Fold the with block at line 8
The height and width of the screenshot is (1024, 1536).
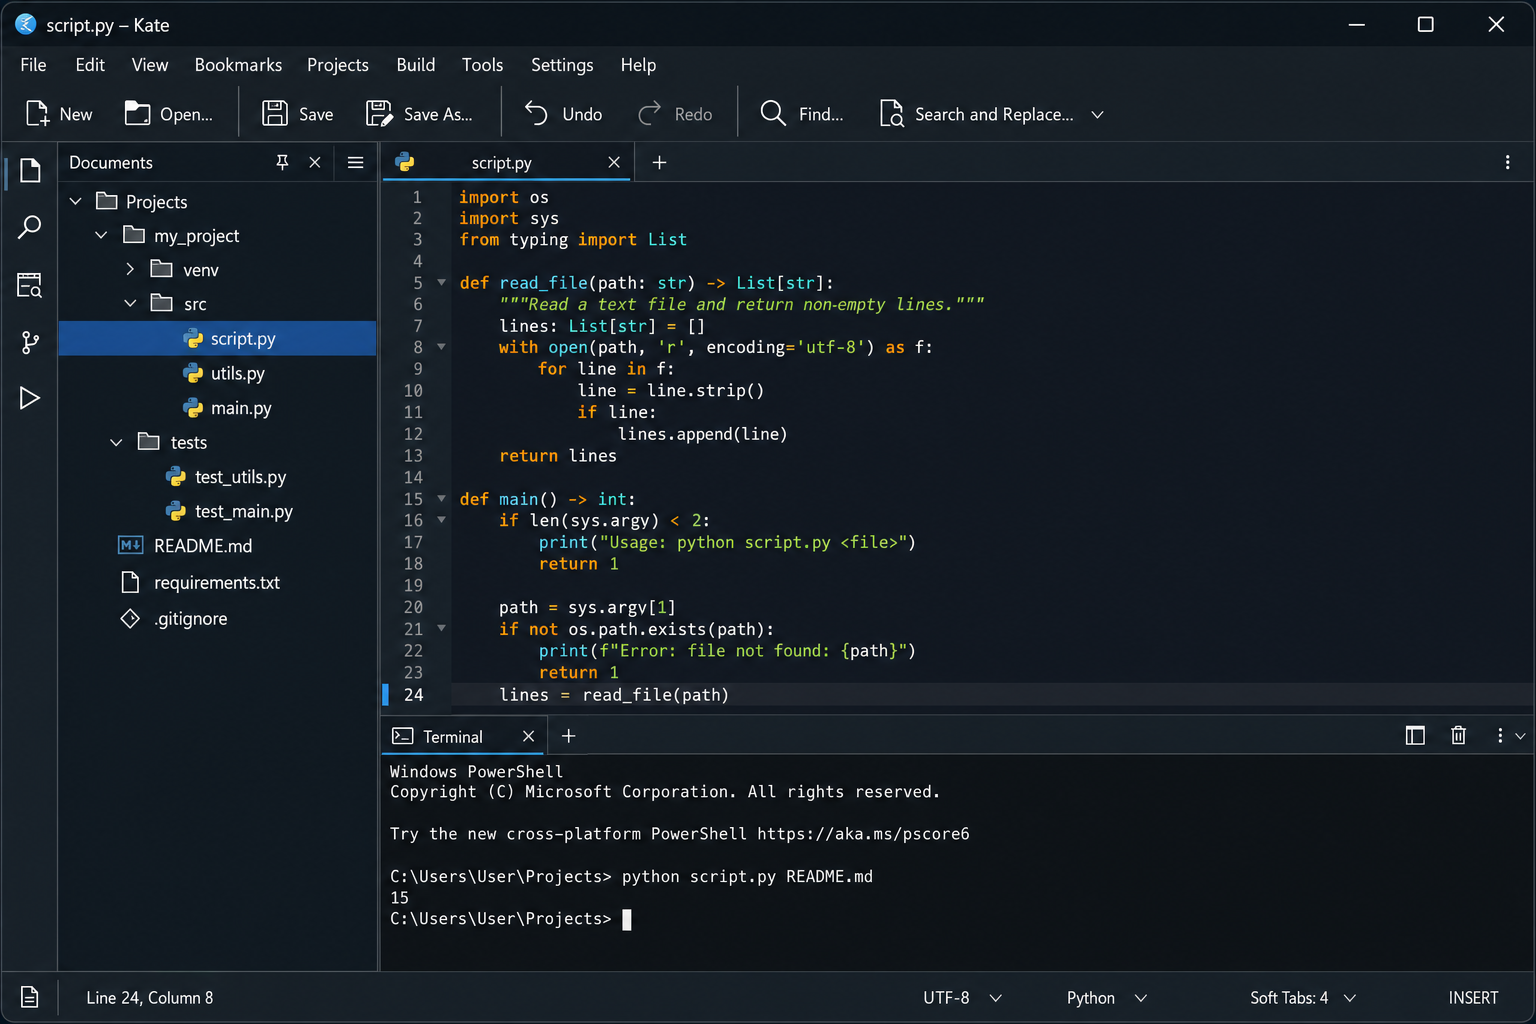pyautogui.click(x=441, y=347)
